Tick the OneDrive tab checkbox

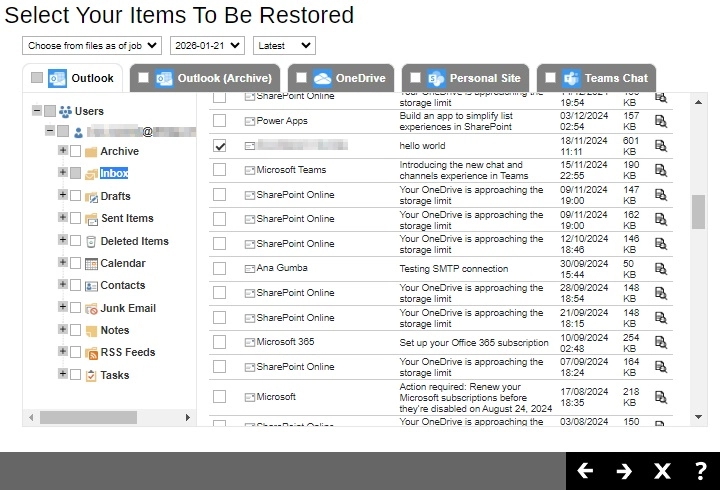coord(301,78)
